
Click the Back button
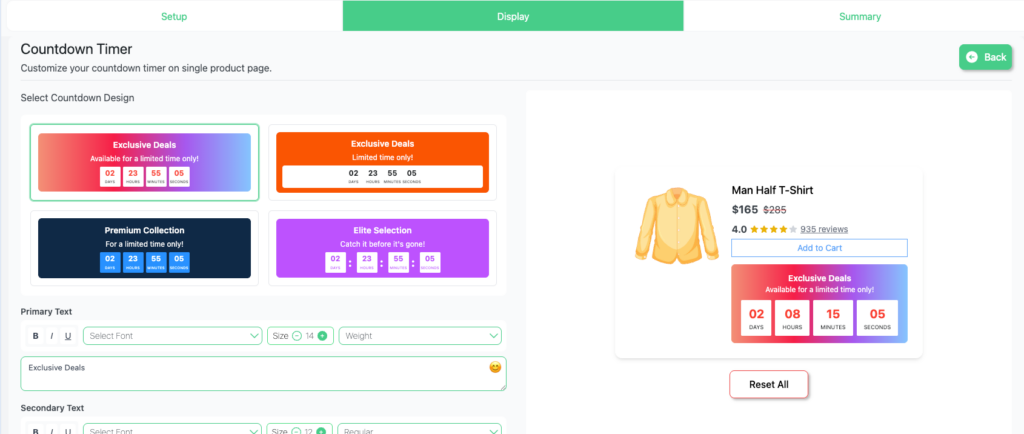(985, 57)
